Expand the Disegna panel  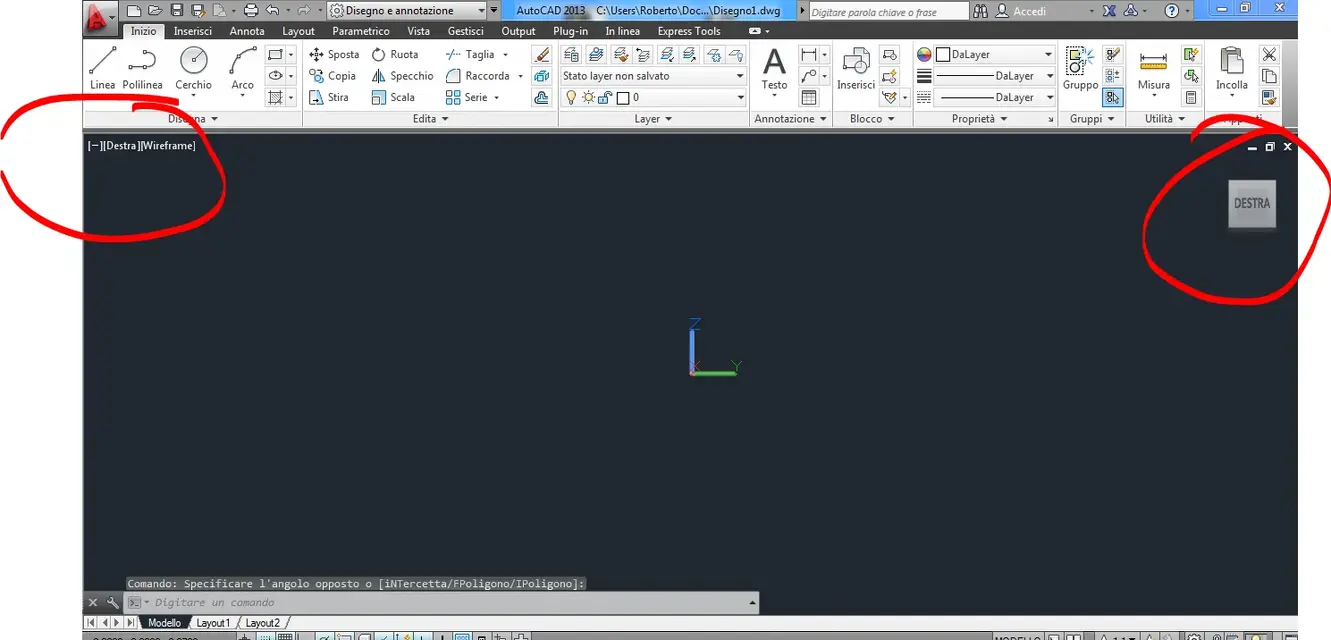(213, 118)
